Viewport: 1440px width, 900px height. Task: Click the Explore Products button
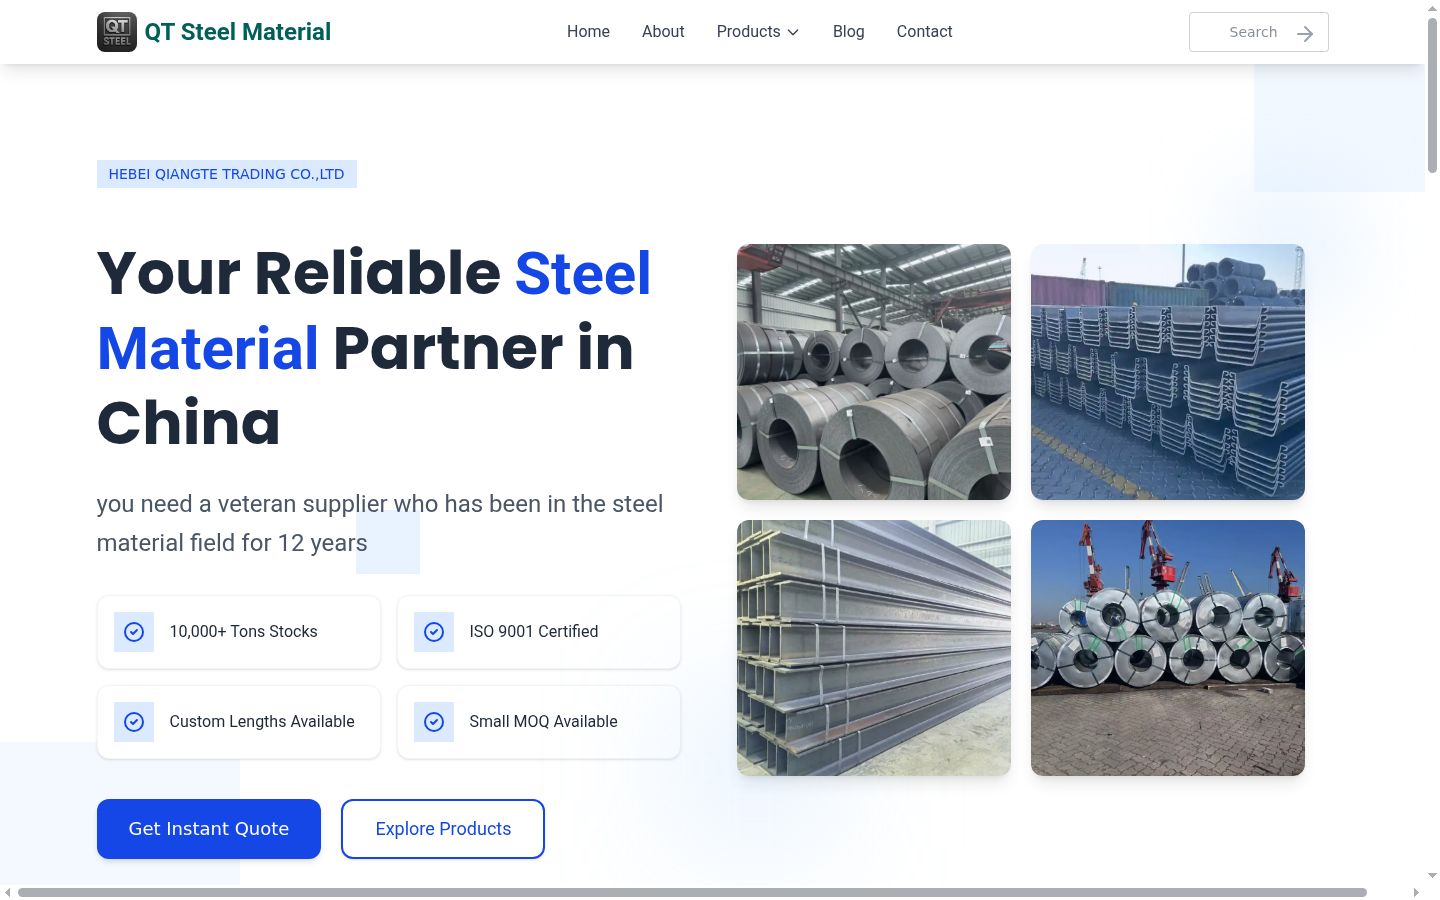pos(443,829)
